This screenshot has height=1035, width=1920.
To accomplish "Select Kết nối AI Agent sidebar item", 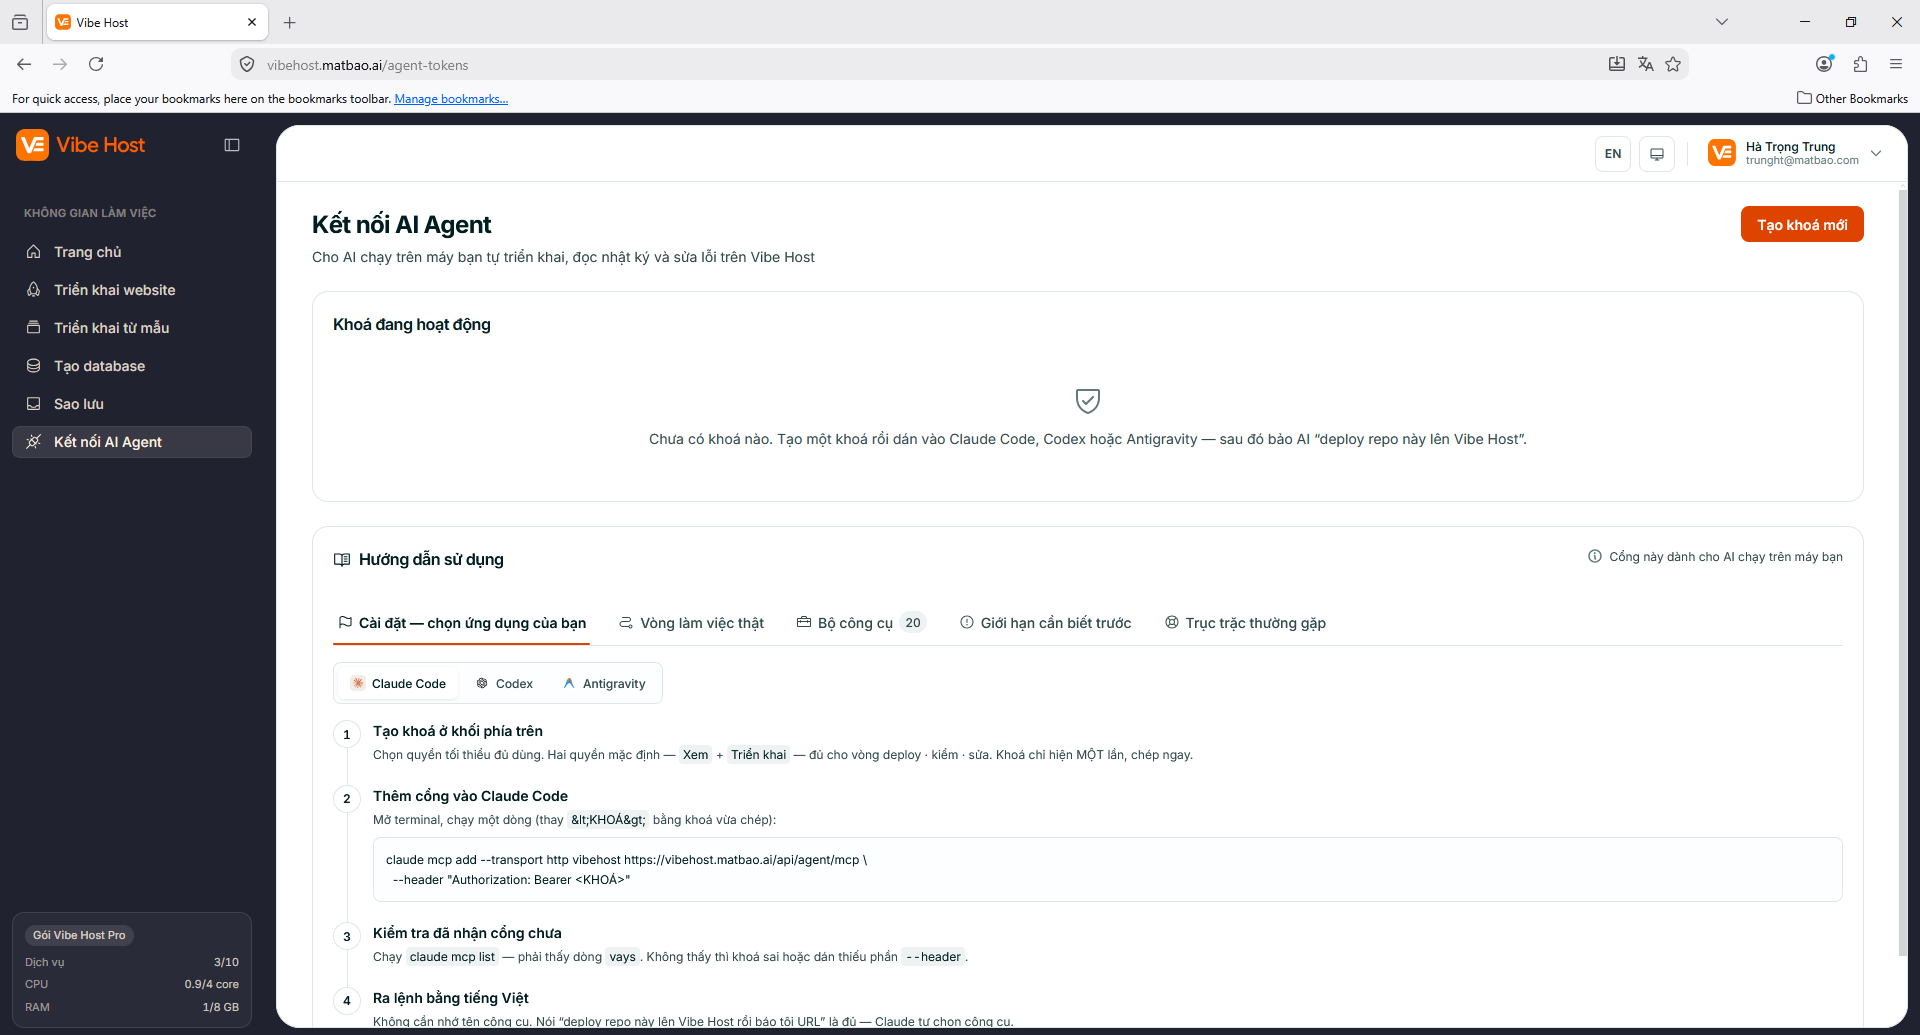I will click(x=132, y=442).
